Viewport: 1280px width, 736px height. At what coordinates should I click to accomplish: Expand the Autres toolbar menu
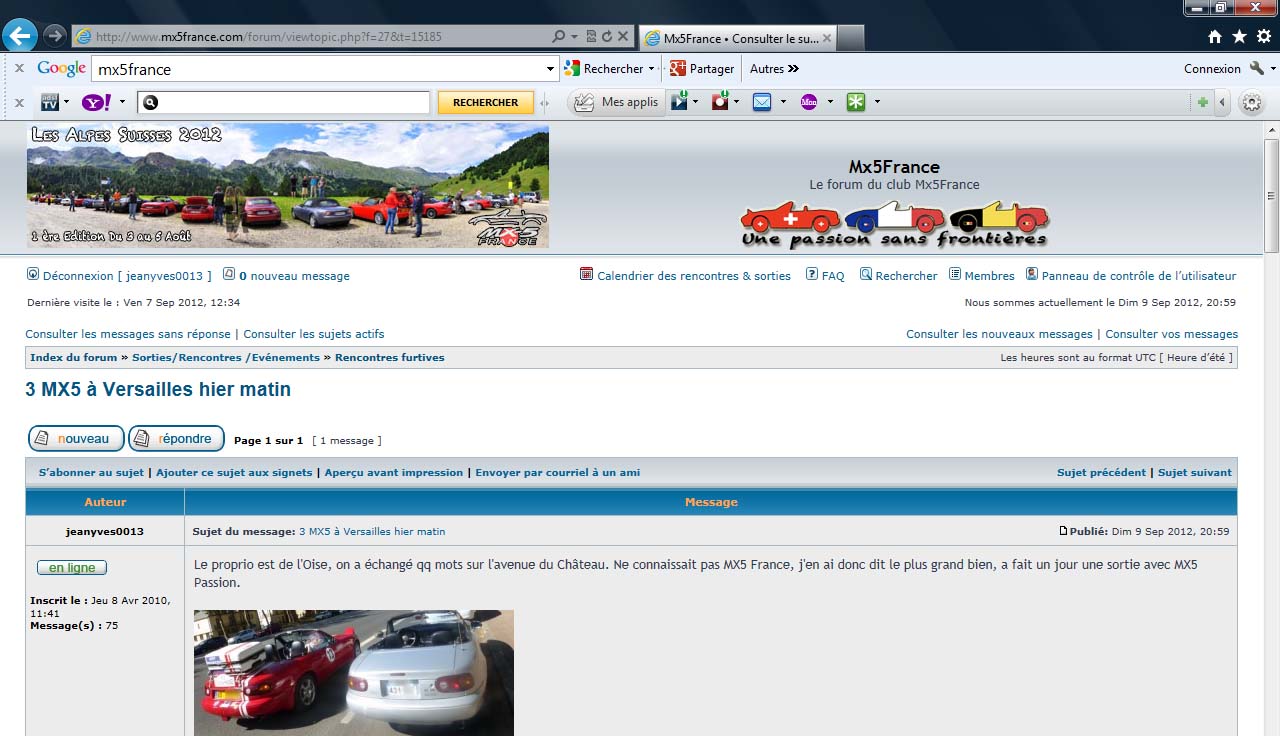point(775,69)
